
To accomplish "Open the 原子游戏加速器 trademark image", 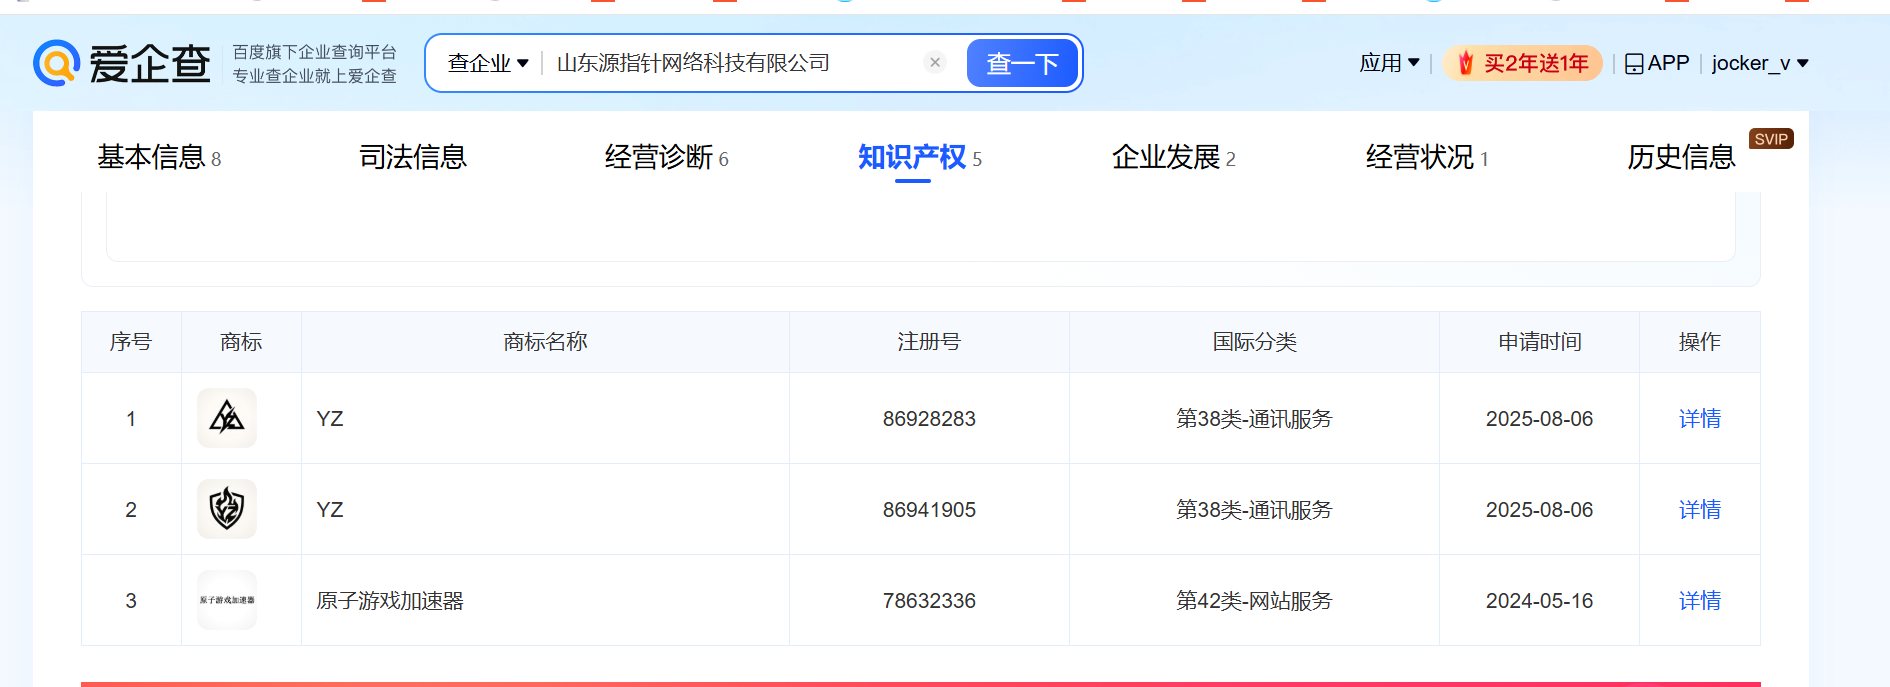I will pyautogui.click(x=227, y=600).
